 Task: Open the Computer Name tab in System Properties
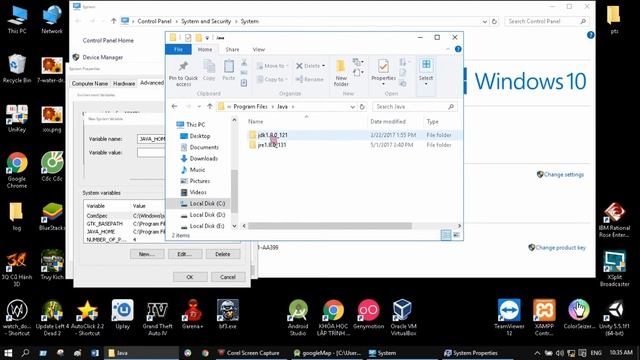coord(90,83)
